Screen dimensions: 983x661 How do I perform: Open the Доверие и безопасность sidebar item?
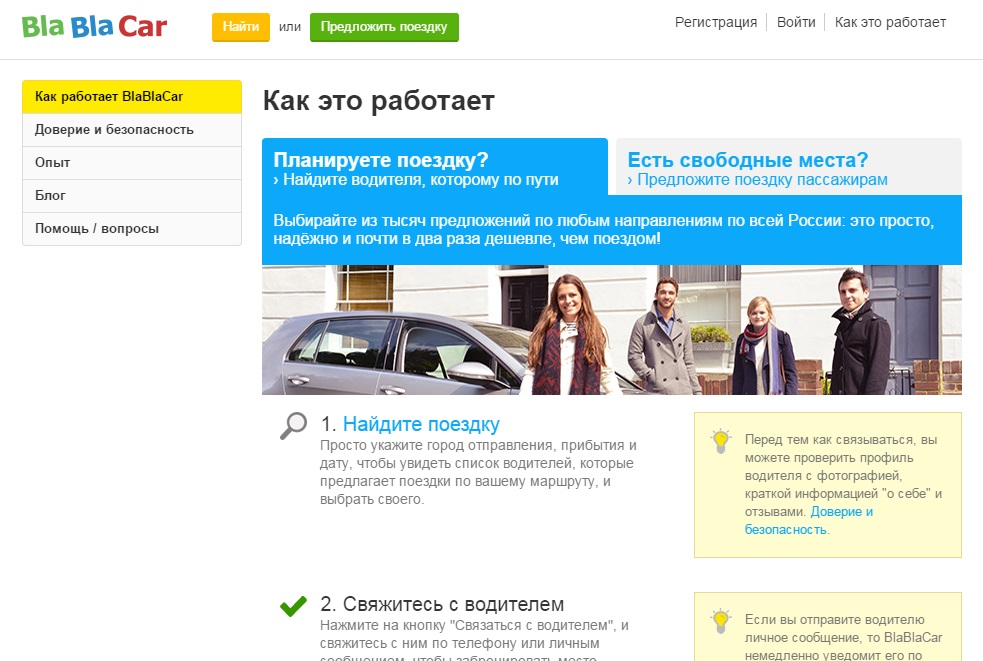[x=132, y=130]
